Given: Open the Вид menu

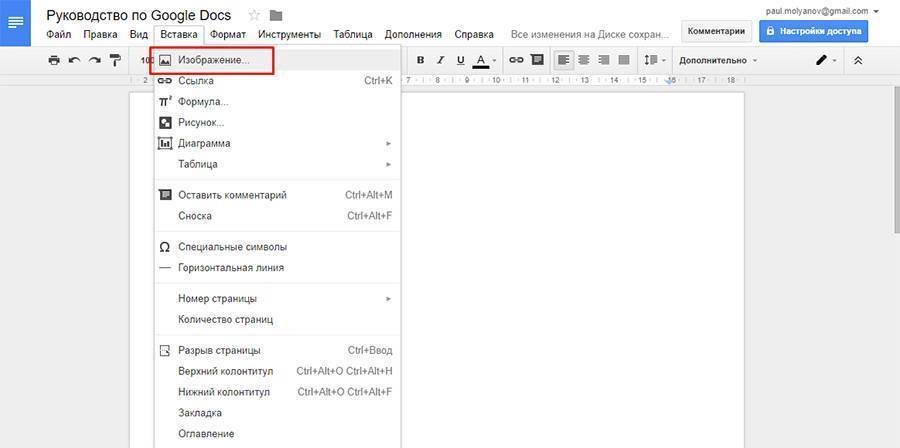Looking at the screenshot, I should (x=139, y=34).
